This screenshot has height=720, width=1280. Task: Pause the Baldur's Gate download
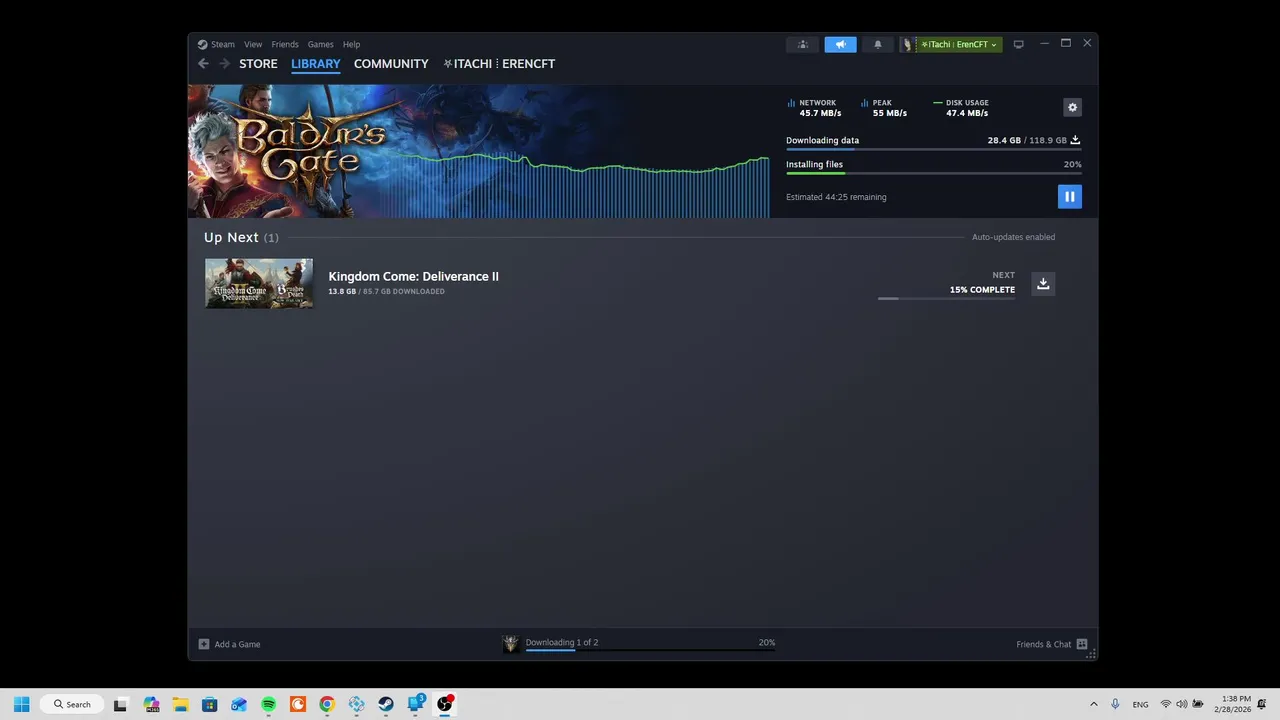point(1069,196)
